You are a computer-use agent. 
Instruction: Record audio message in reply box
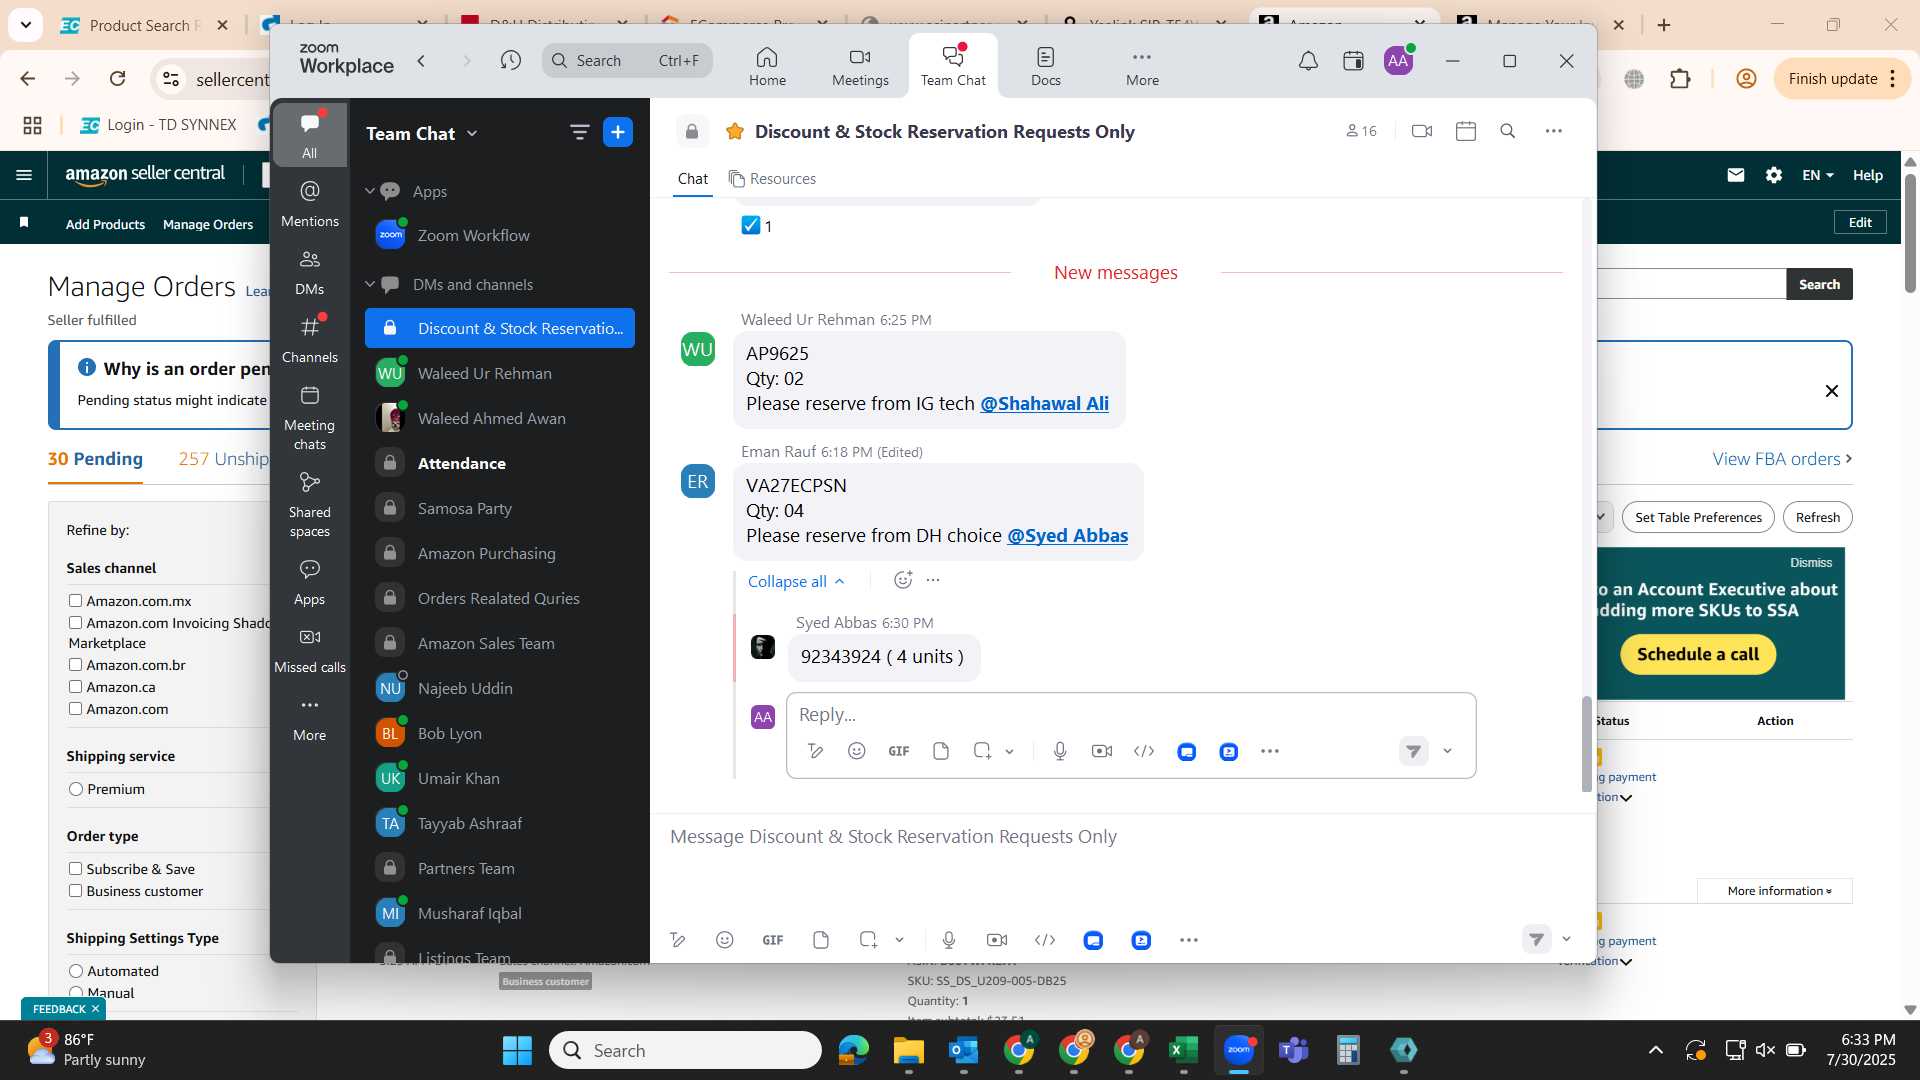click(x=1060, y=751)
